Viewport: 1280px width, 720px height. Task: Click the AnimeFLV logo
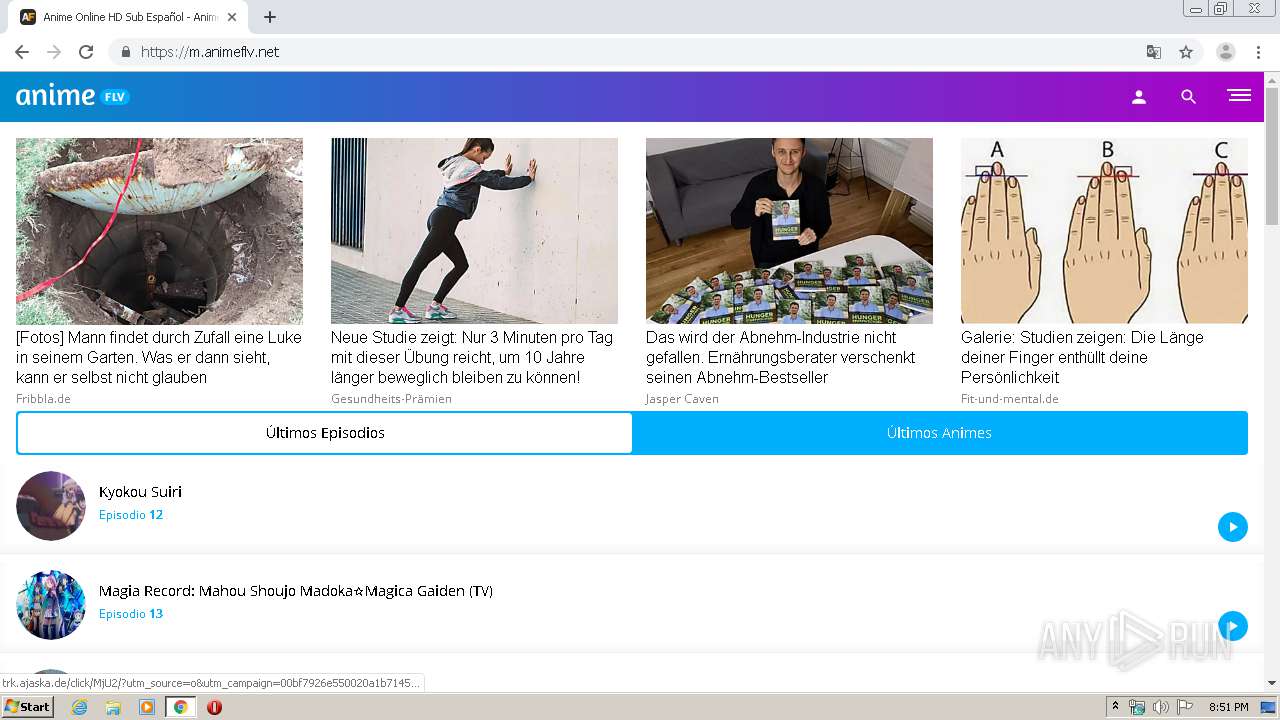tap(73, 96)
